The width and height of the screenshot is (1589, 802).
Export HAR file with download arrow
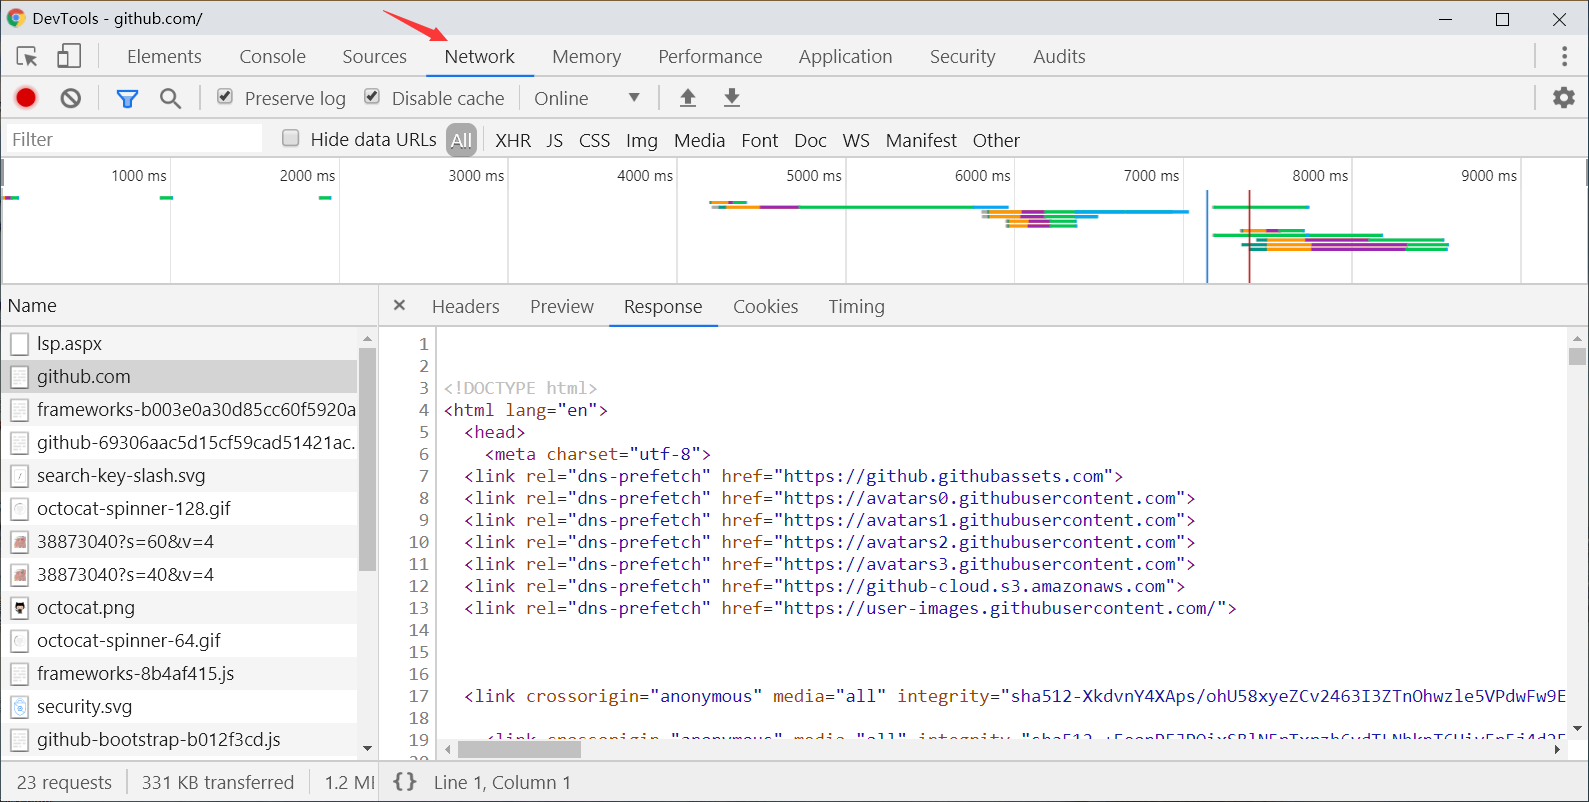pyautogui.click(x=732, y=98)
